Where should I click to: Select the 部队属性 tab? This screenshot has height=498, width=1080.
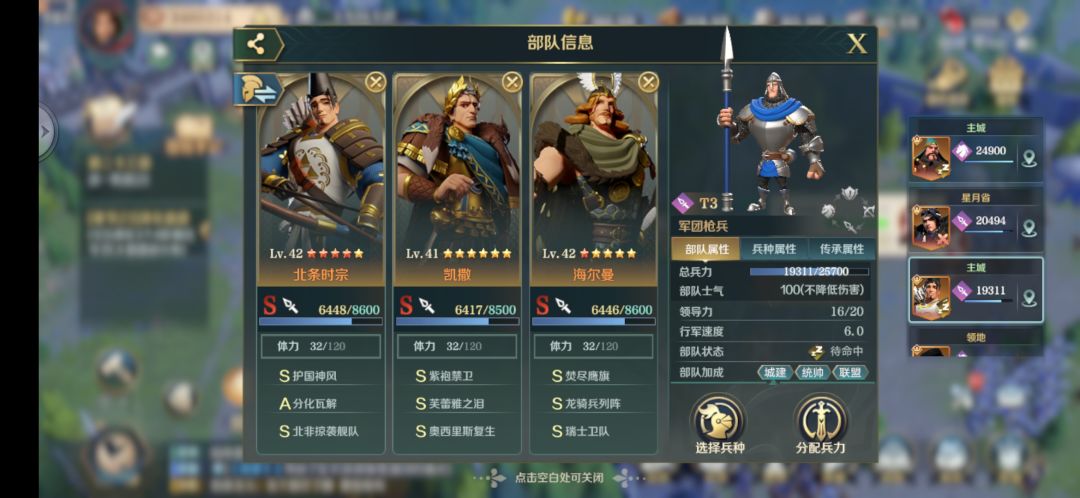coord(707,249)
